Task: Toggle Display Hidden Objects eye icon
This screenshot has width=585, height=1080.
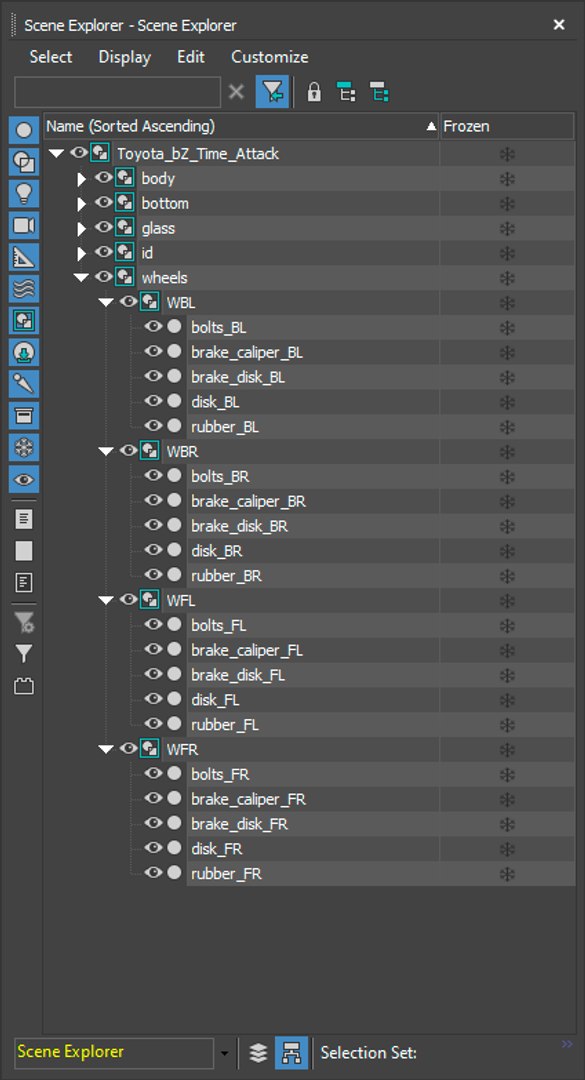Action: click(24, 479)
